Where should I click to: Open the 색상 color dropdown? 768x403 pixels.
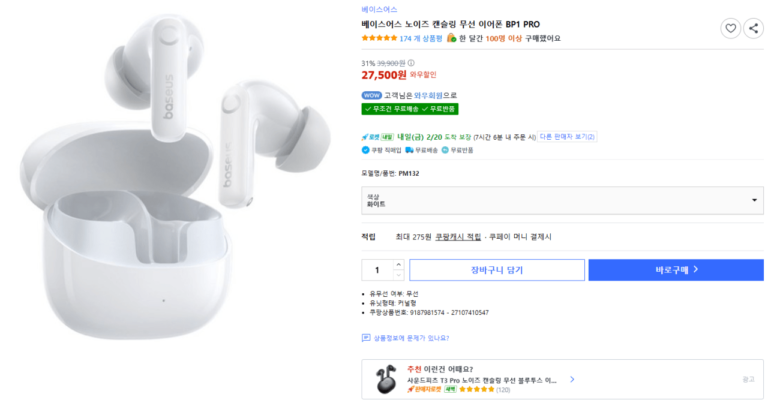pyautogui.click(x=561, y=200)
